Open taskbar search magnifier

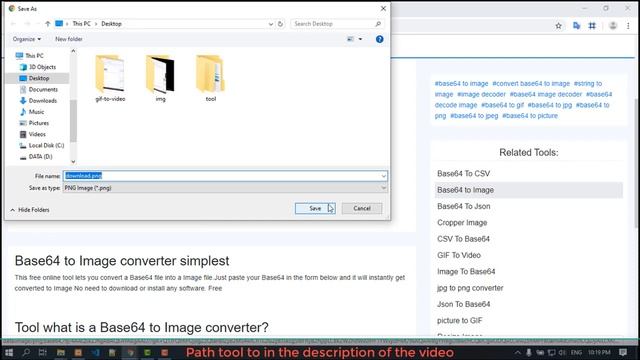point(26,353)
